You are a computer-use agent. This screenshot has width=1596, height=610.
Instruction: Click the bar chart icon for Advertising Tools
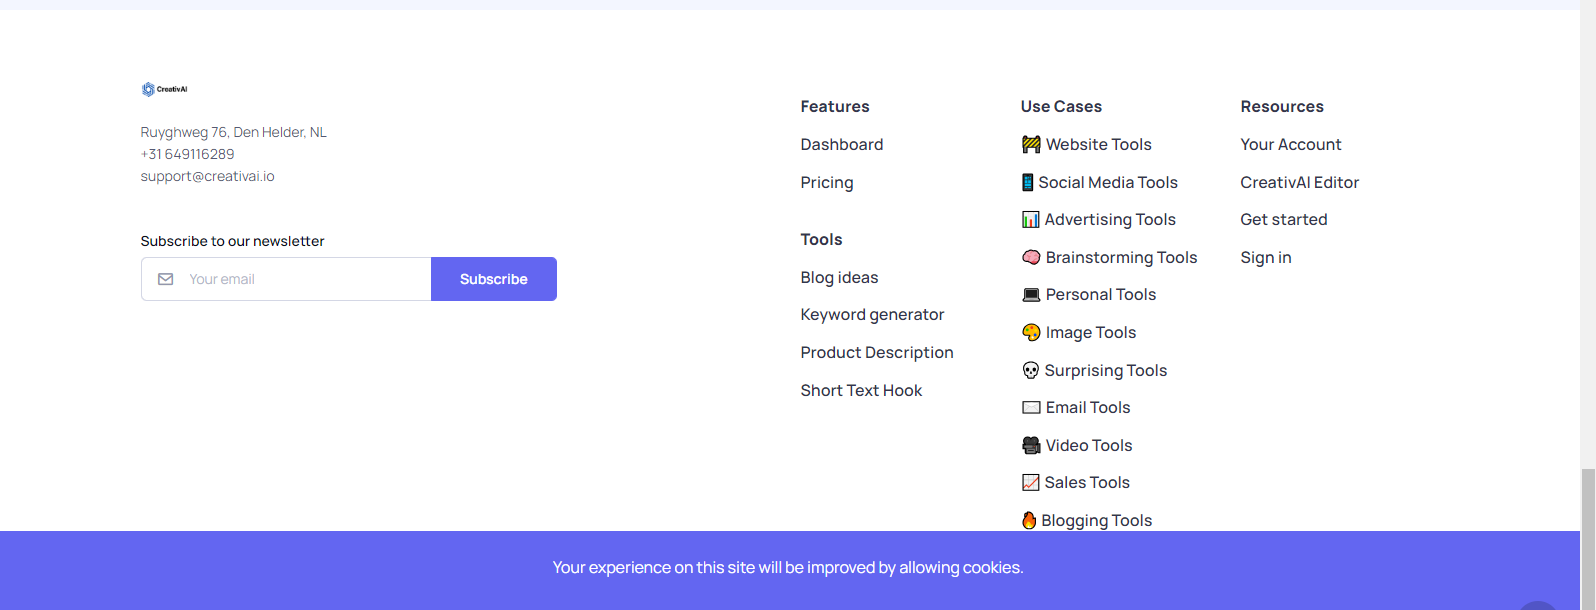(1030, 219)
